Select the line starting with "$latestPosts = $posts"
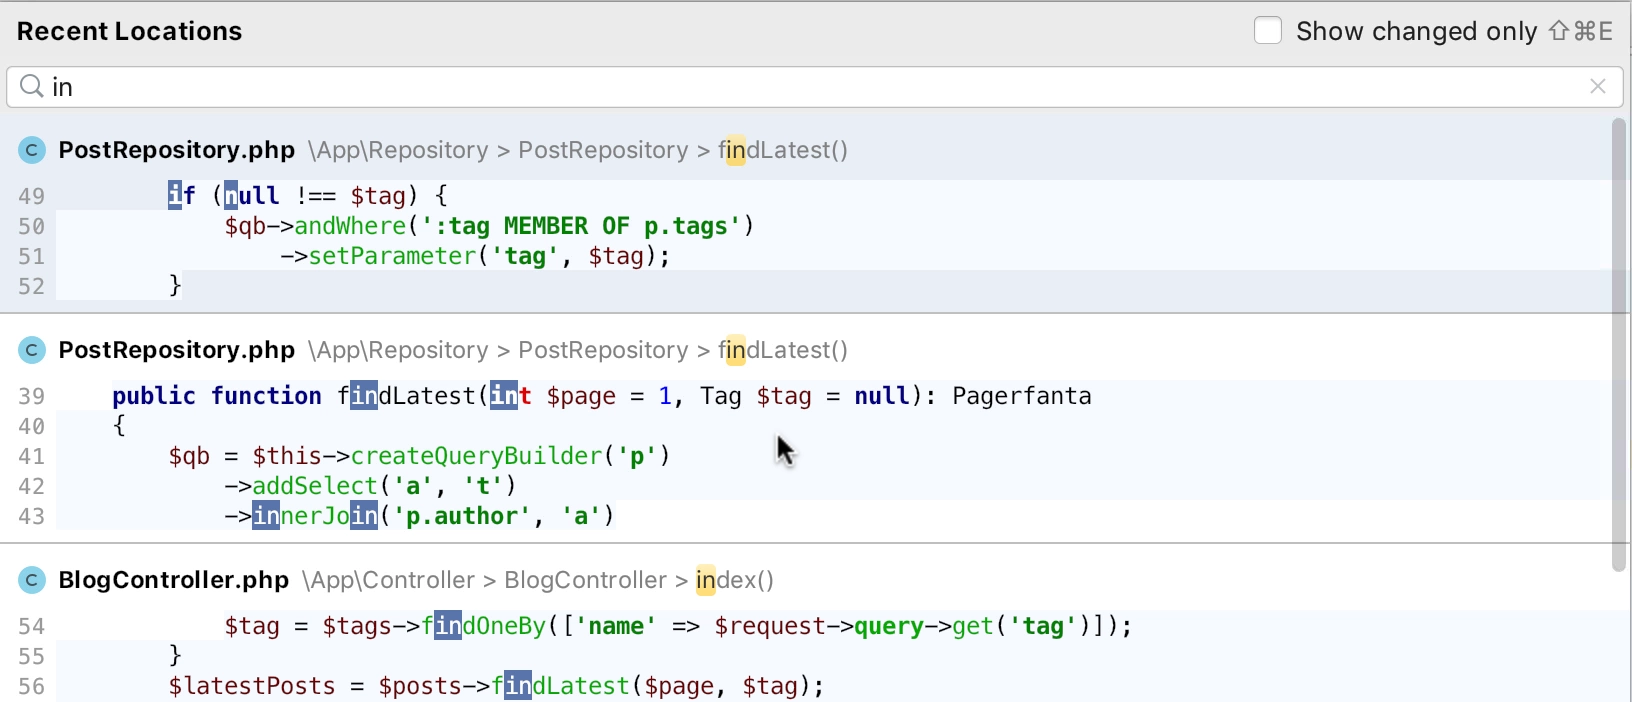The width and height of the screenshot is (1632, 702). pyautogui.click(x=496, y=686)
